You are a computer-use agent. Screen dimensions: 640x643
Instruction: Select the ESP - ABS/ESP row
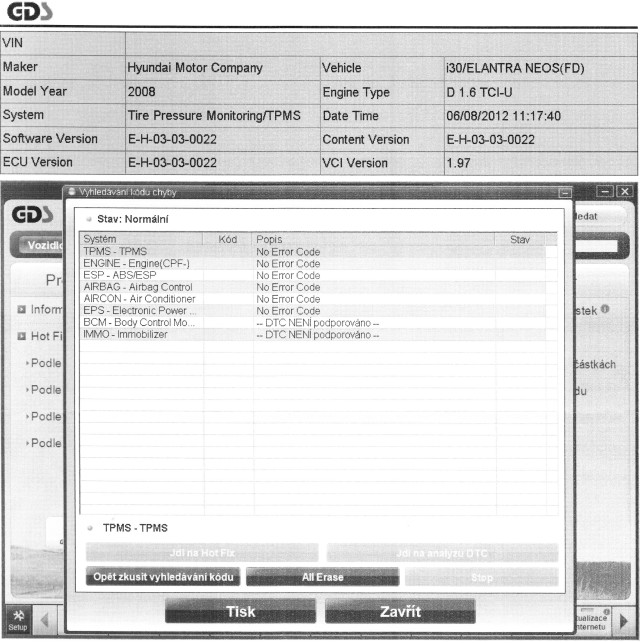pos(312,275)
